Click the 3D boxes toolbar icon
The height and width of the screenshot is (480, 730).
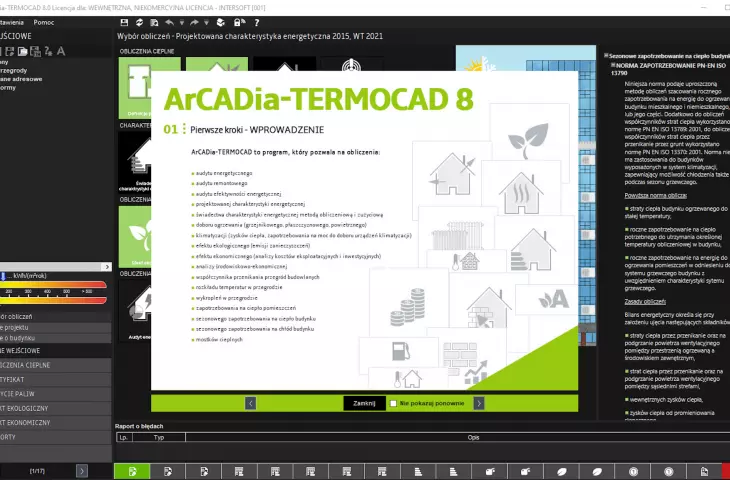[x=221, y=22]
